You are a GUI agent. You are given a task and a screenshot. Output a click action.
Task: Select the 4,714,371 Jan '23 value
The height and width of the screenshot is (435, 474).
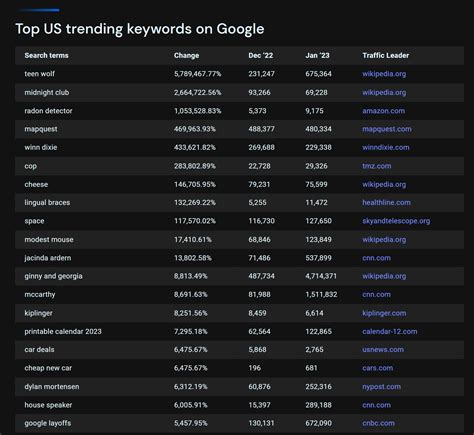(321, 276)
